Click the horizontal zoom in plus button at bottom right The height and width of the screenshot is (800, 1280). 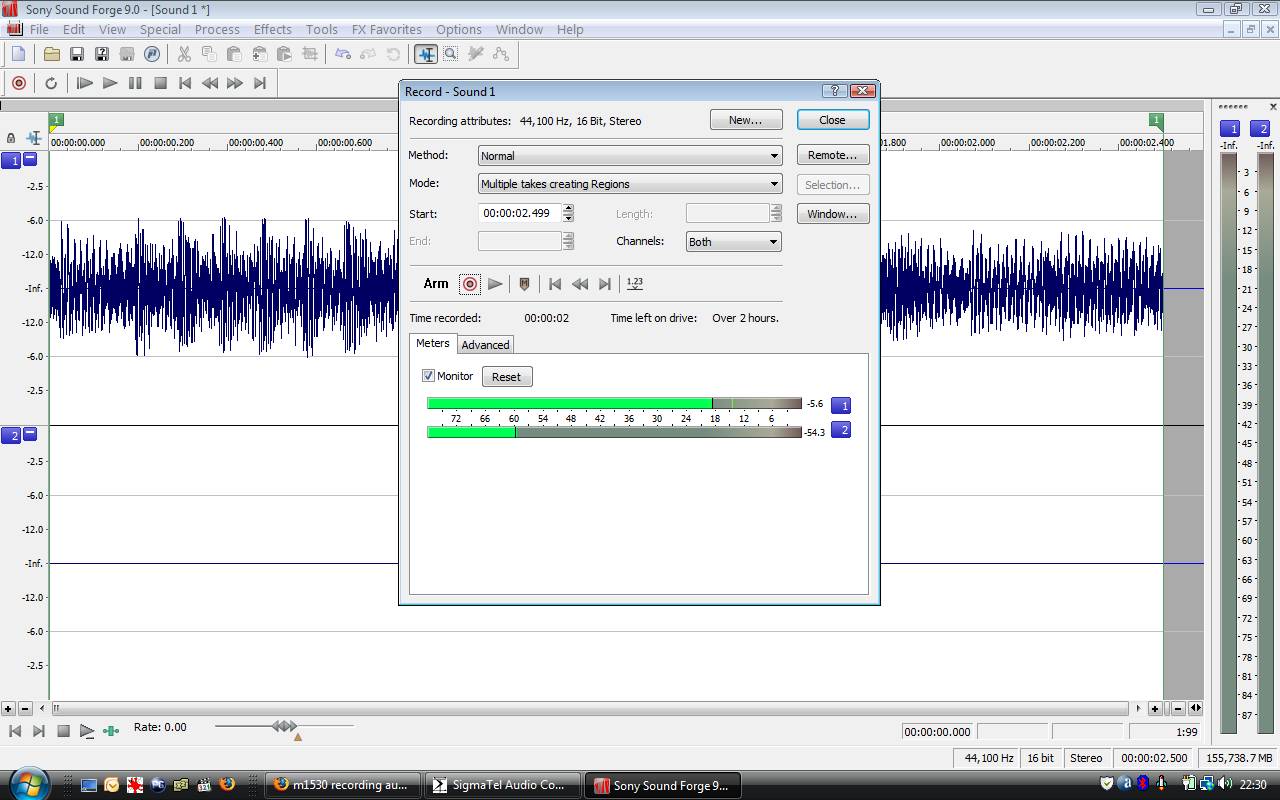[x=1154, y=708]
